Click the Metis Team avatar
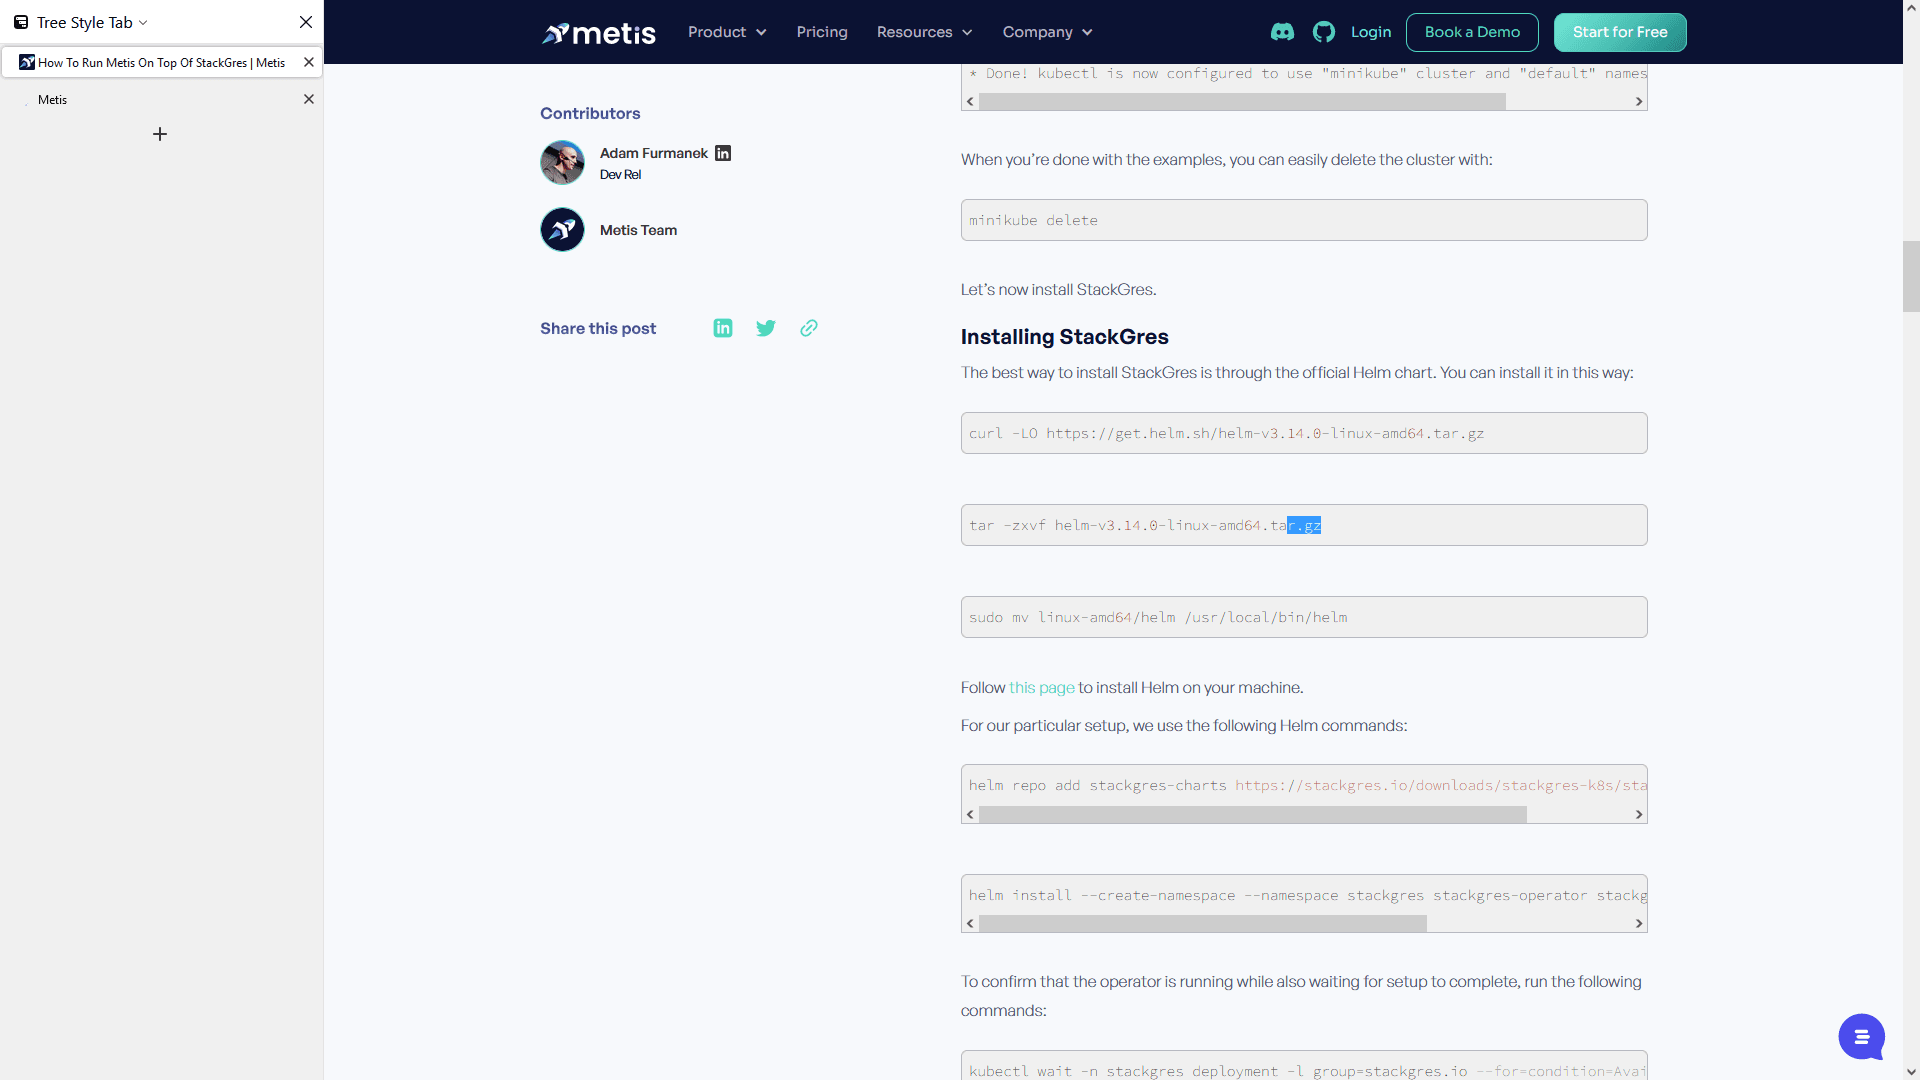1920x1080 pixels. tap(562, 229)
